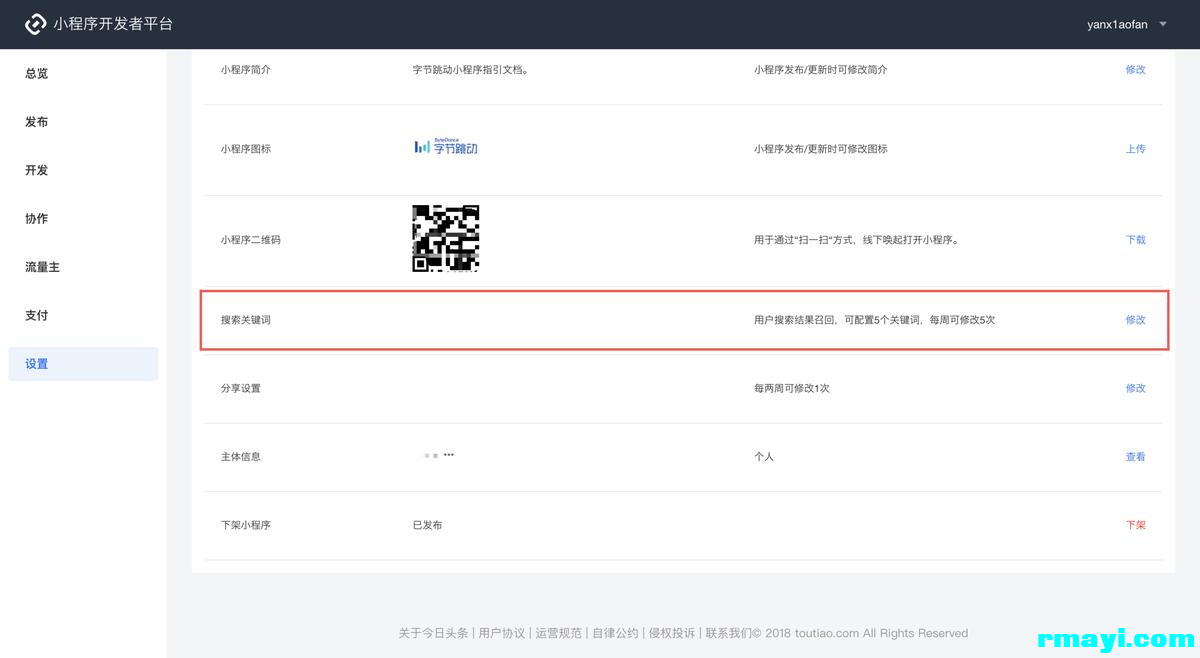Open 自律公约 footer link
The height and width of the screenshot is (658, 1200).
click(615, 633)
